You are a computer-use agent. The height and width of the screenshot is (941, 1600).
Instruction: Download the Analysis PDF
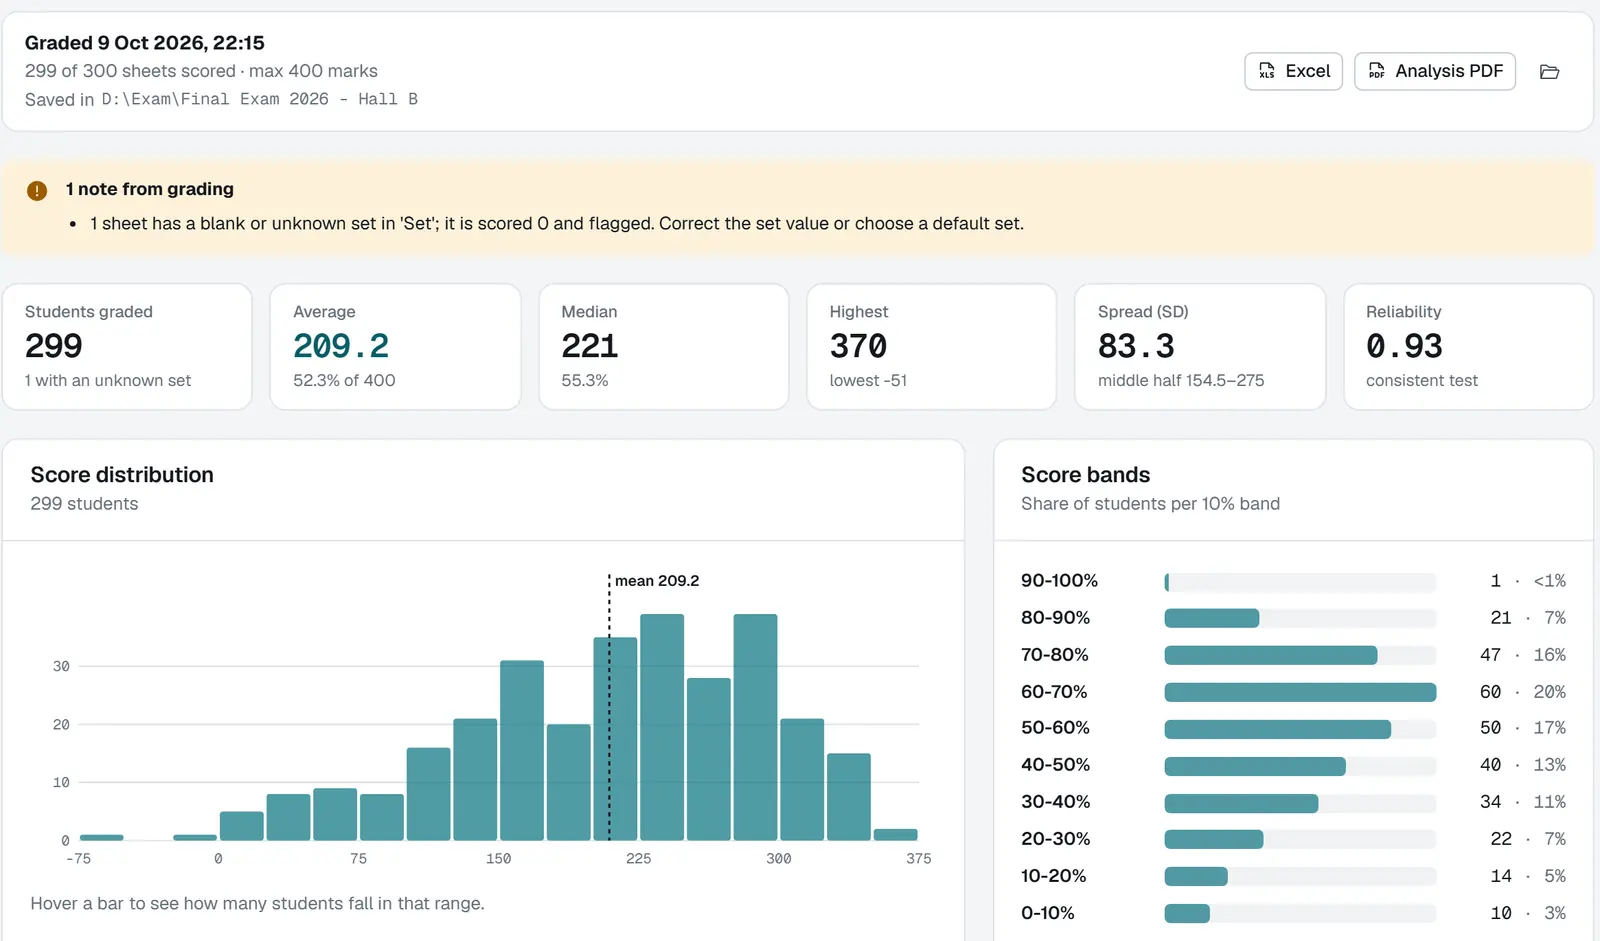(1435, 71)
